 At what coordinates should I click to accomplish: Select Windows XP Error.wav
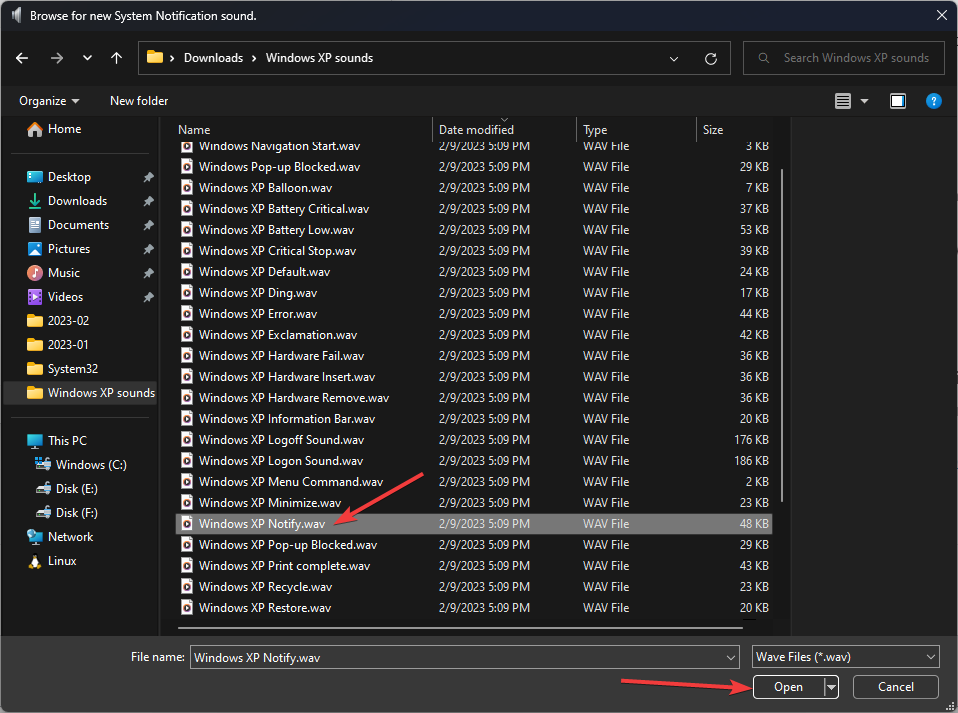[x=258, y=313]
